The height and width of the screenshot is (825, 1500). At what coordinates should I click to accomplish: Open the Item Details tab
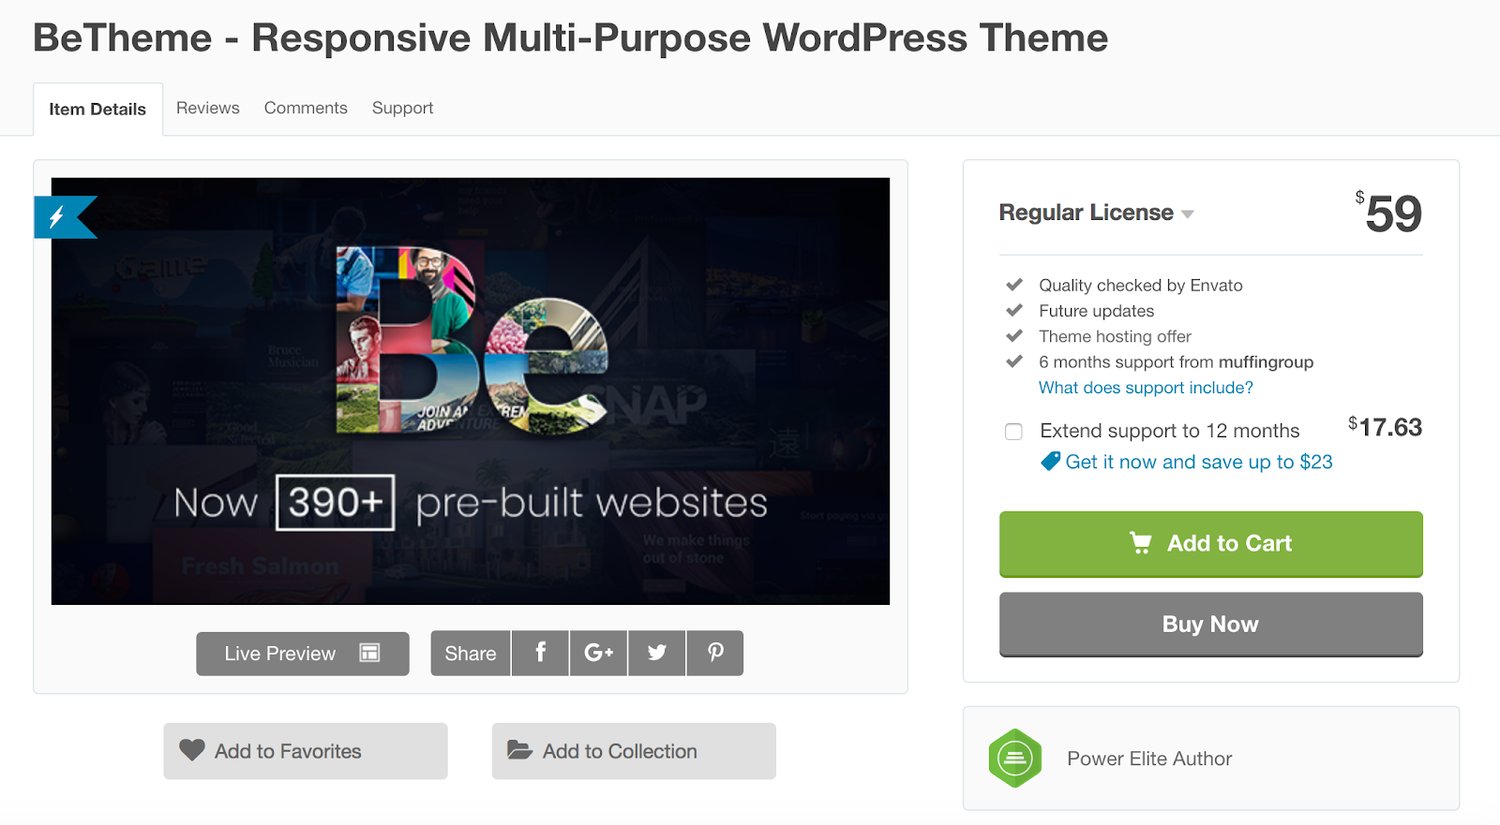(98, 109)
